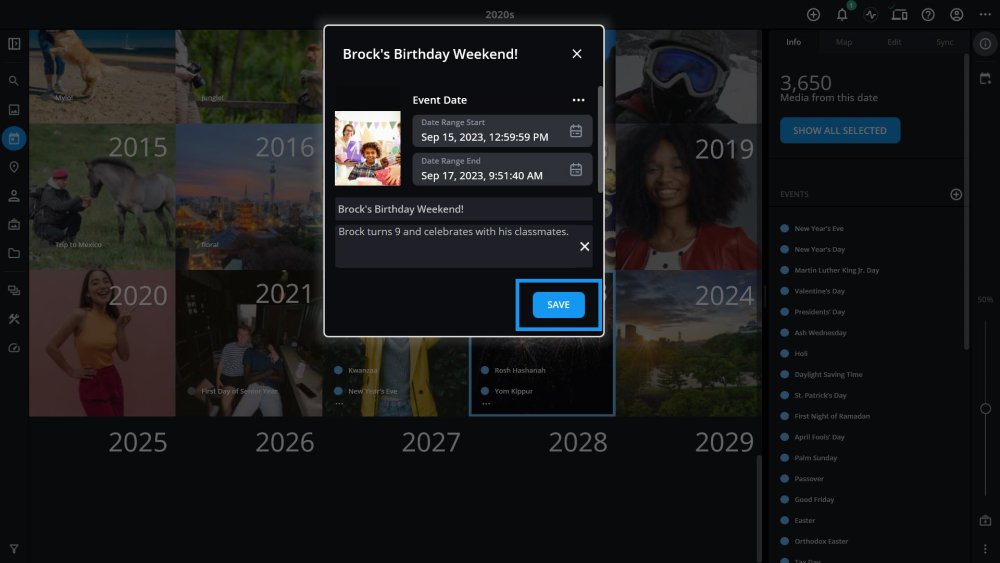This screenshot has width=1000, height=563.
Task: Clear the event description text
Action: [x=584, y=247]
